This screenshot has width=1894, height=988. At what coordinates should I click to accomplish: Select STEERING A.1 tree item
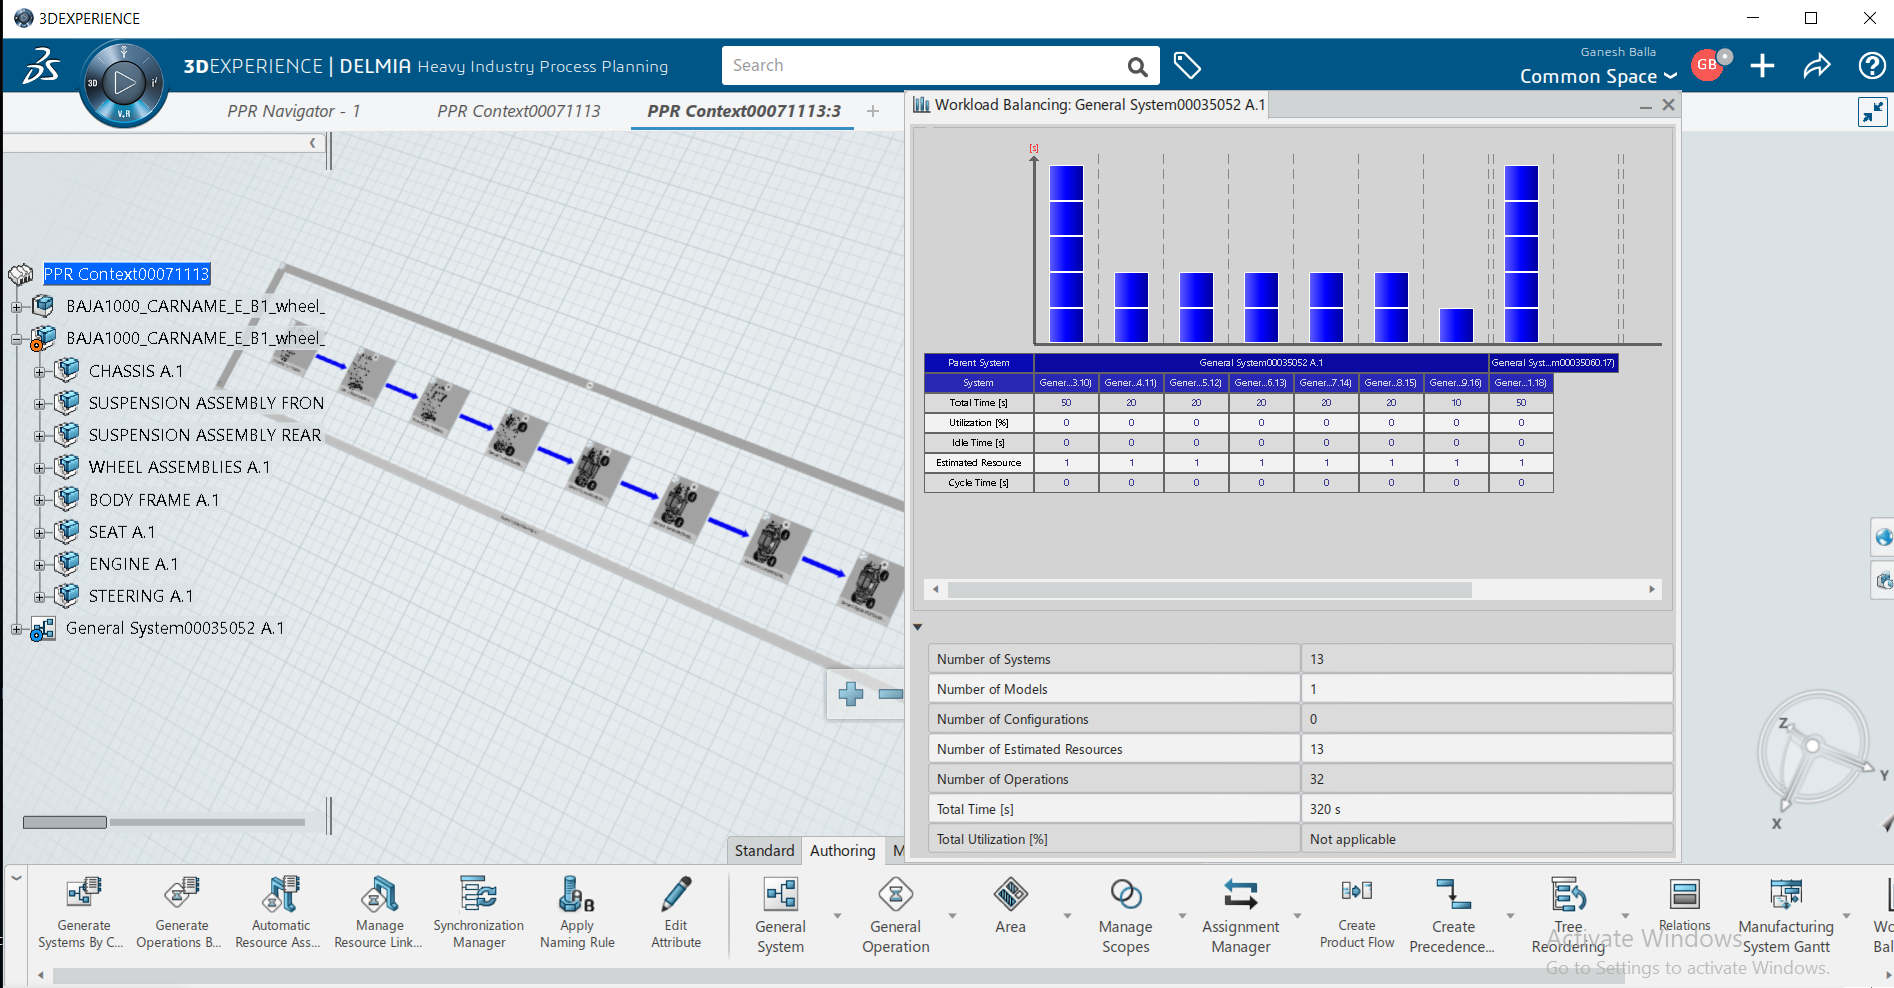click(x=140, y=596)
